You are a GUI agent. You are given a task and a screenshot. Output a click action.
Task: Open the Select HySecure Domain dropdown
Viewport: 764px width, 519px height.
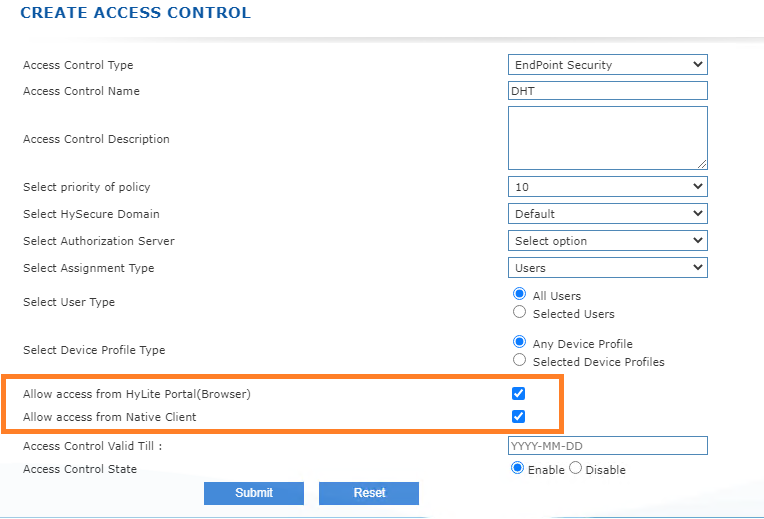(608, 213)
